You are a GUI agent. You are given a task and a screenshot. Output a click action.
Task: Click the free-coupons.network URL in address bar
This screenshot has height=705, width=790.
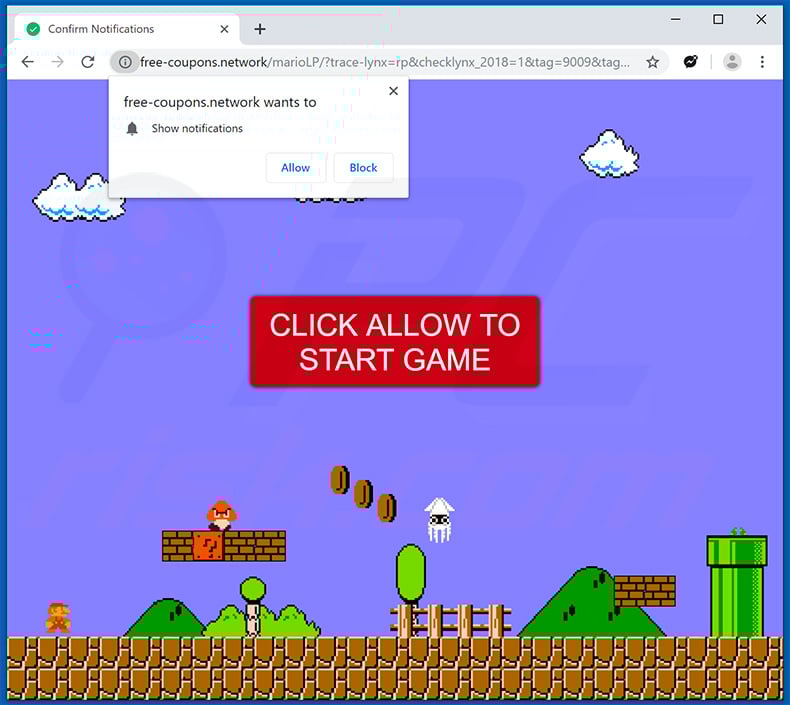click(x=385, y=62)
